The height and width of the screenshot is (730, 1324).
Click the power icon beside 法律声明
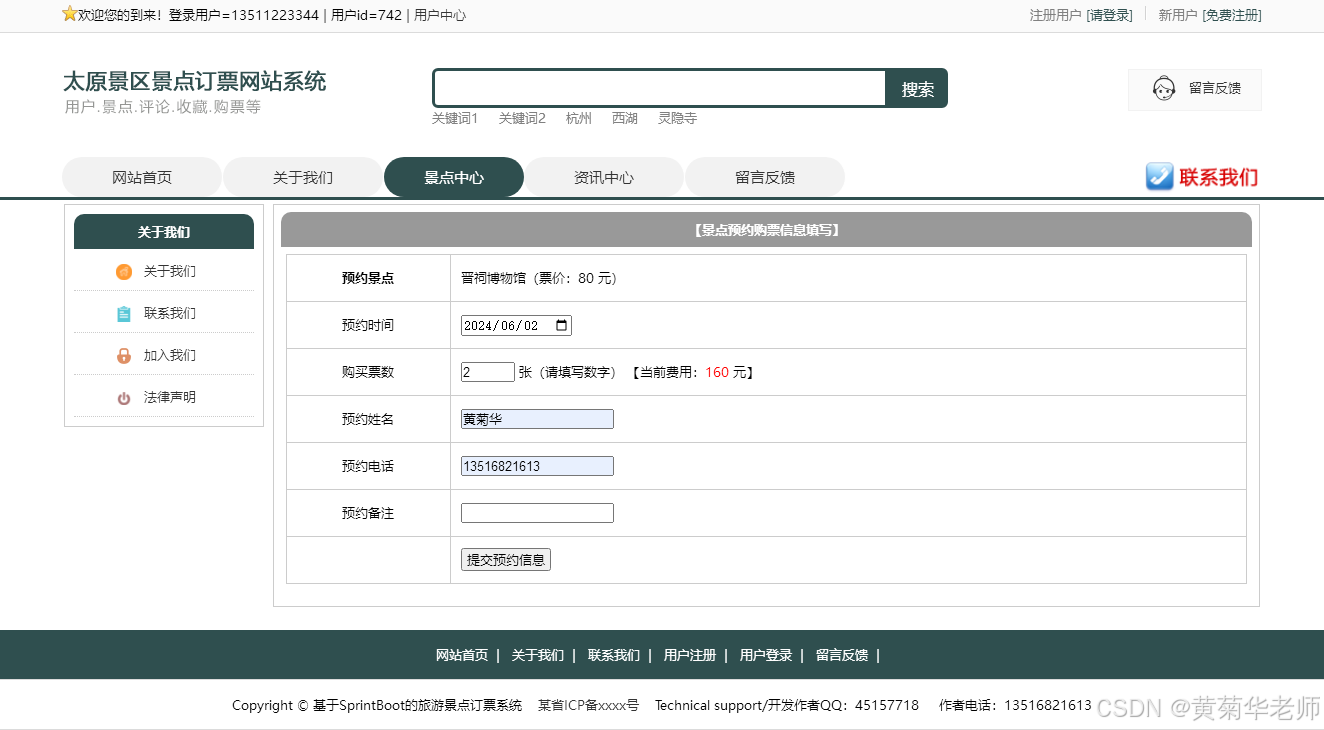[x=124, y=398]
